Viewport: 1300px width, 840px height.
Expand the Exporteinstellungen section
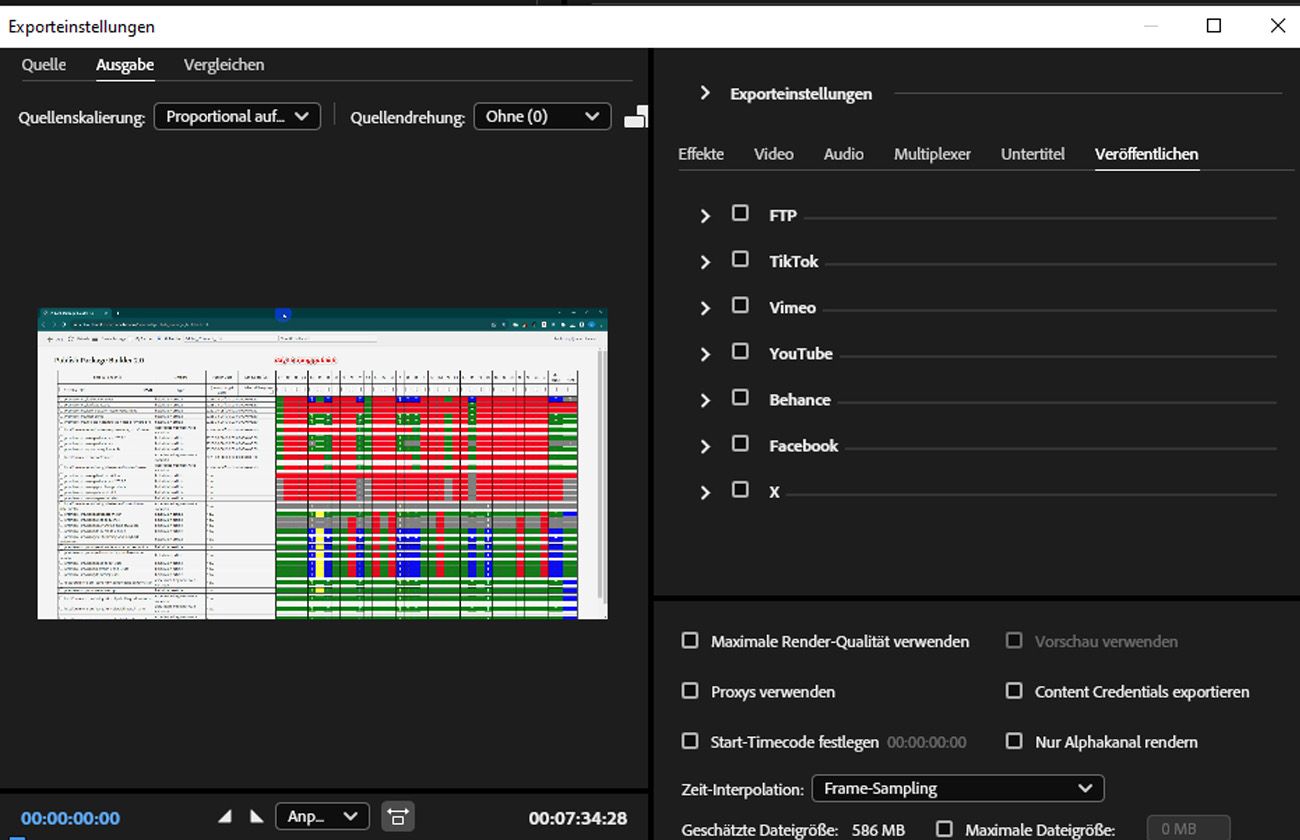click(x=705, y=93)
